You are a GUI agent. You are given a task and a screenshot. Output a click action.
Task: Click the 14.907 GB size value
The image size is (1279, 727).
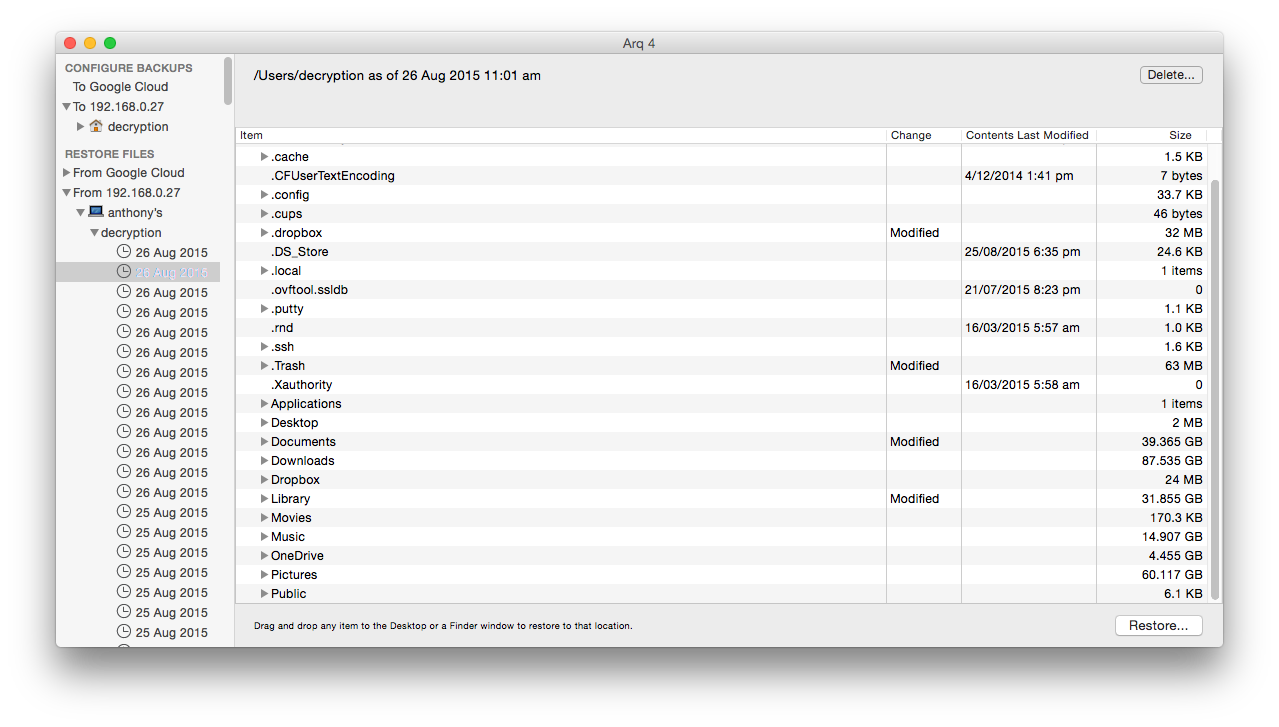1172,537
